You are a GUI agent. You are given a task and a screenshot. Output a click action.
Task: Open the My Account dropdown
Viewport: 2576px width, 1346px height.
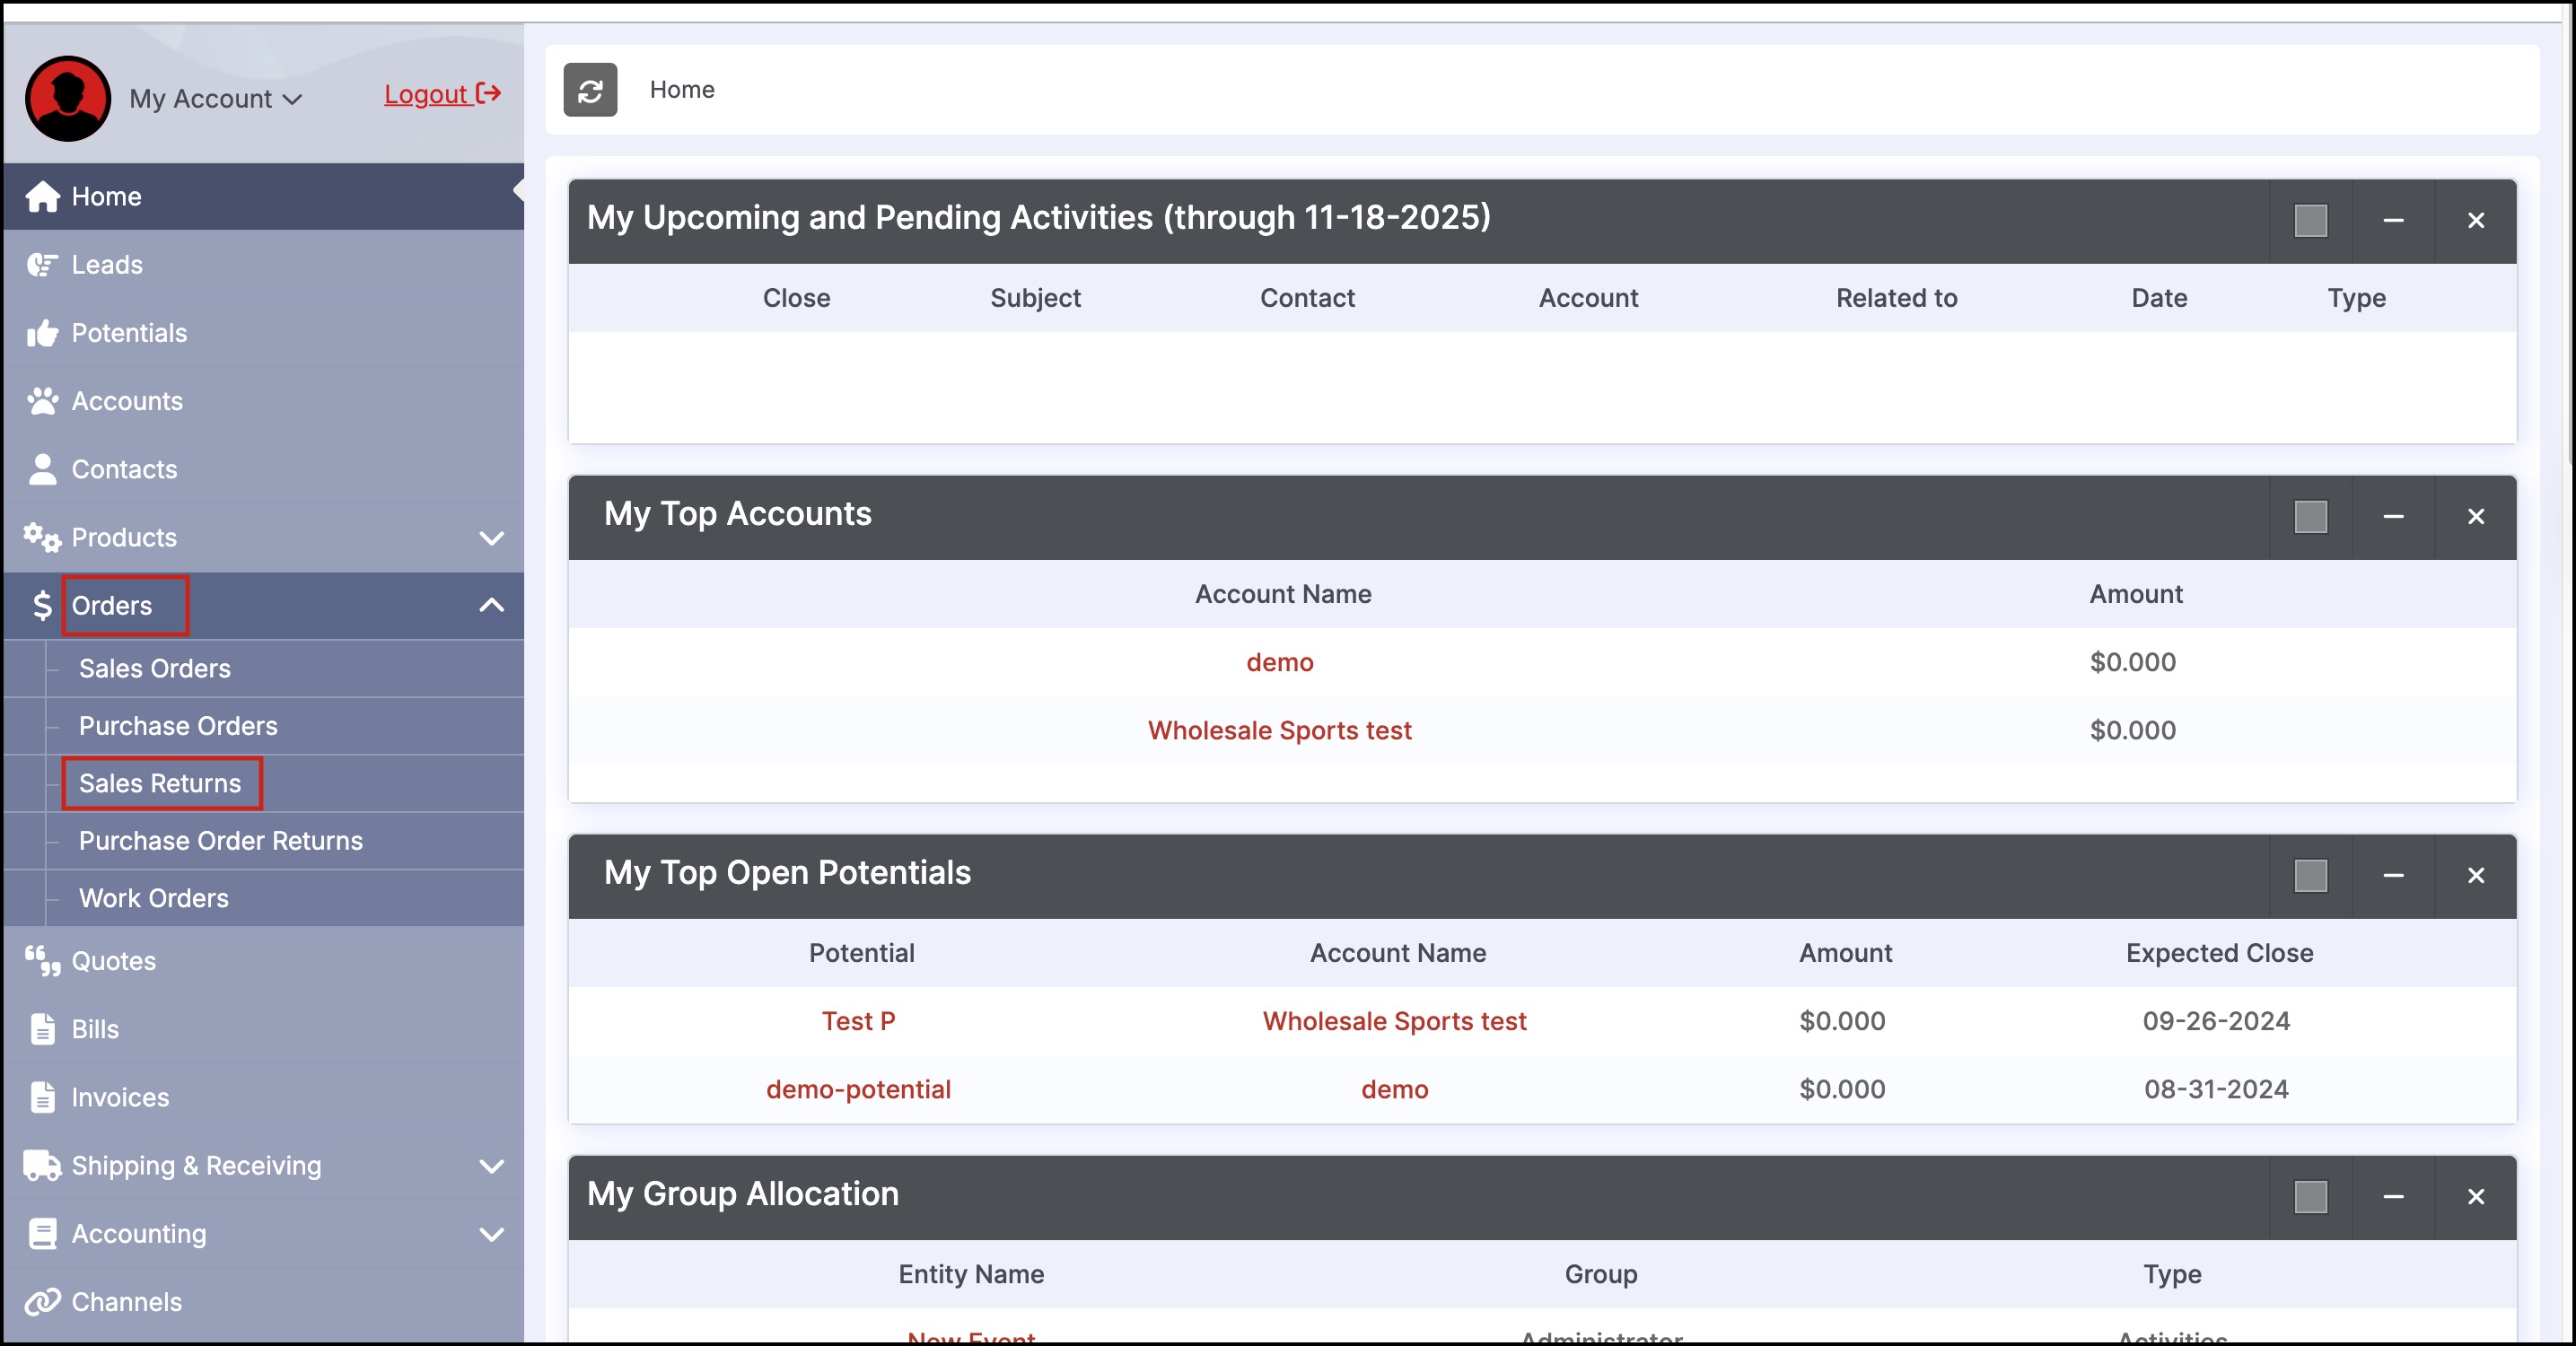(x=215, y=99)
